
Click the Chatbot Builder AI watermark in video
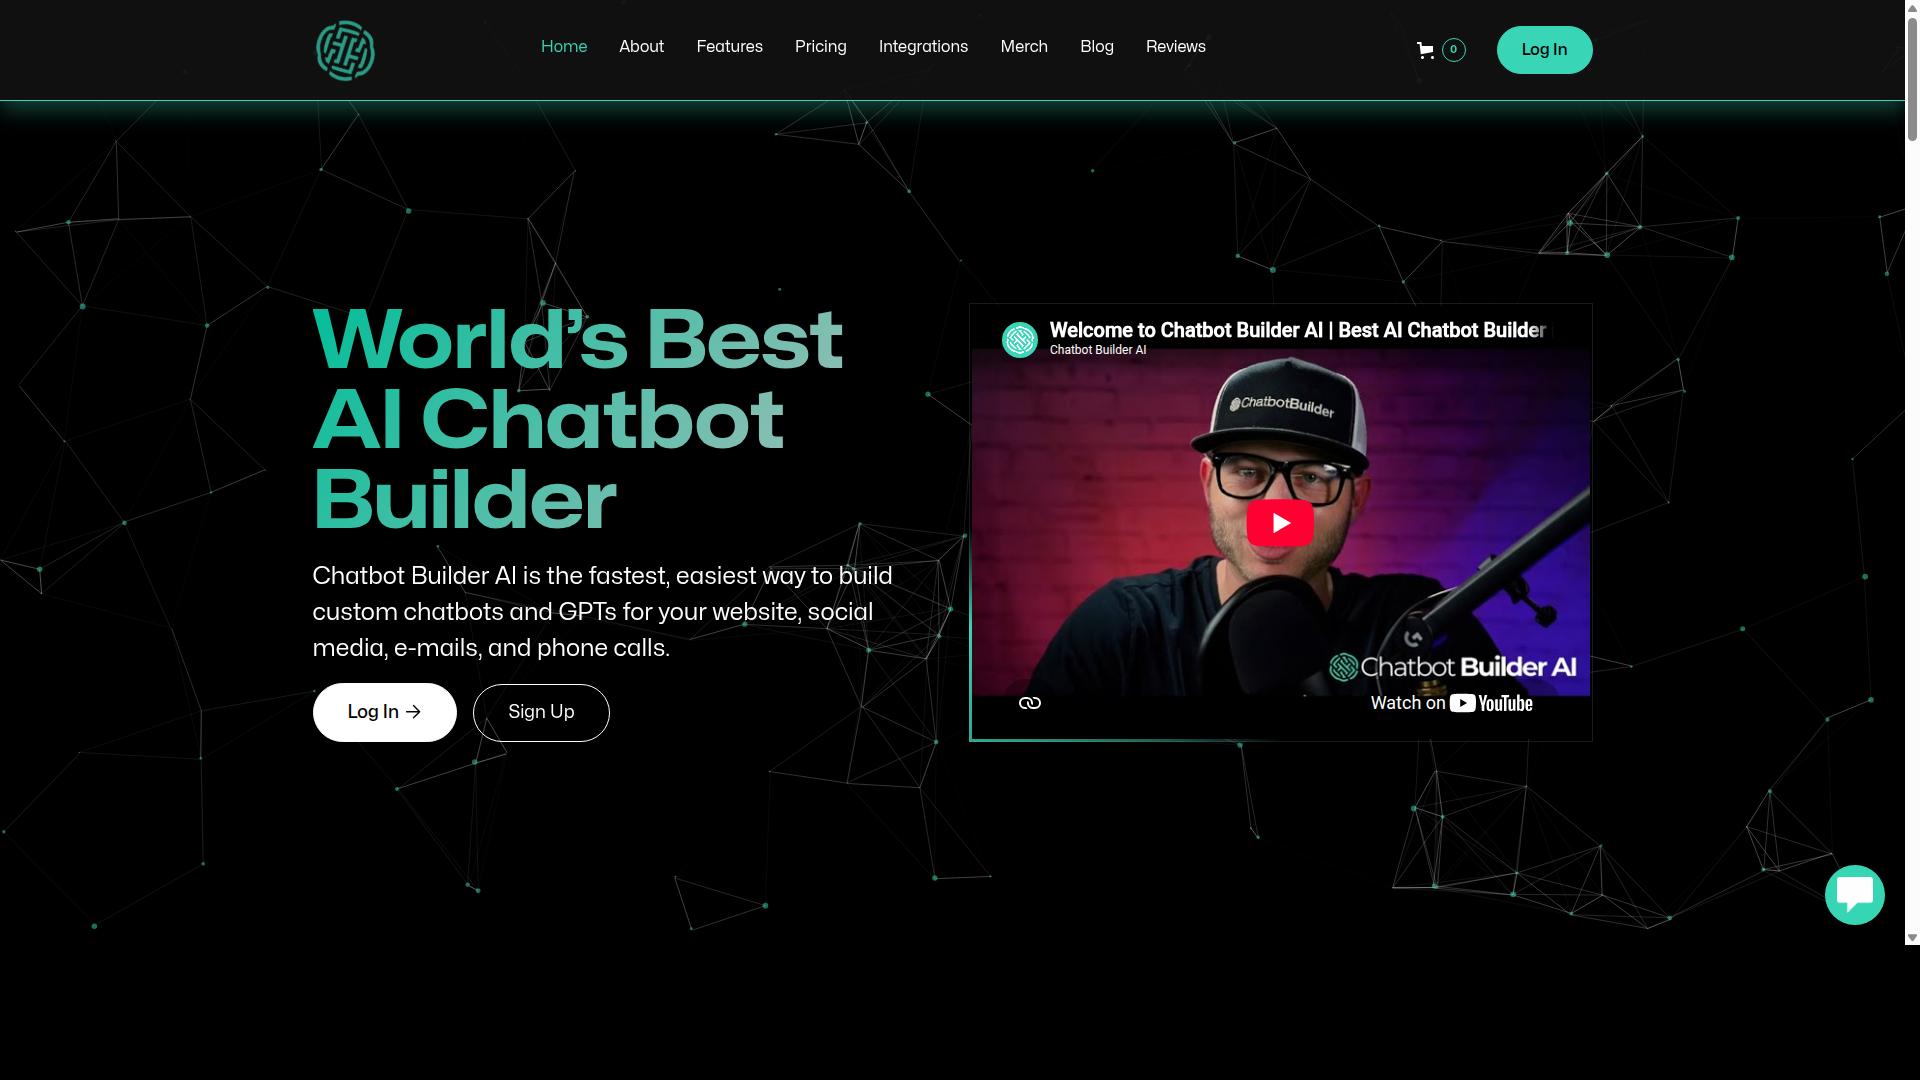point(1452,666)
